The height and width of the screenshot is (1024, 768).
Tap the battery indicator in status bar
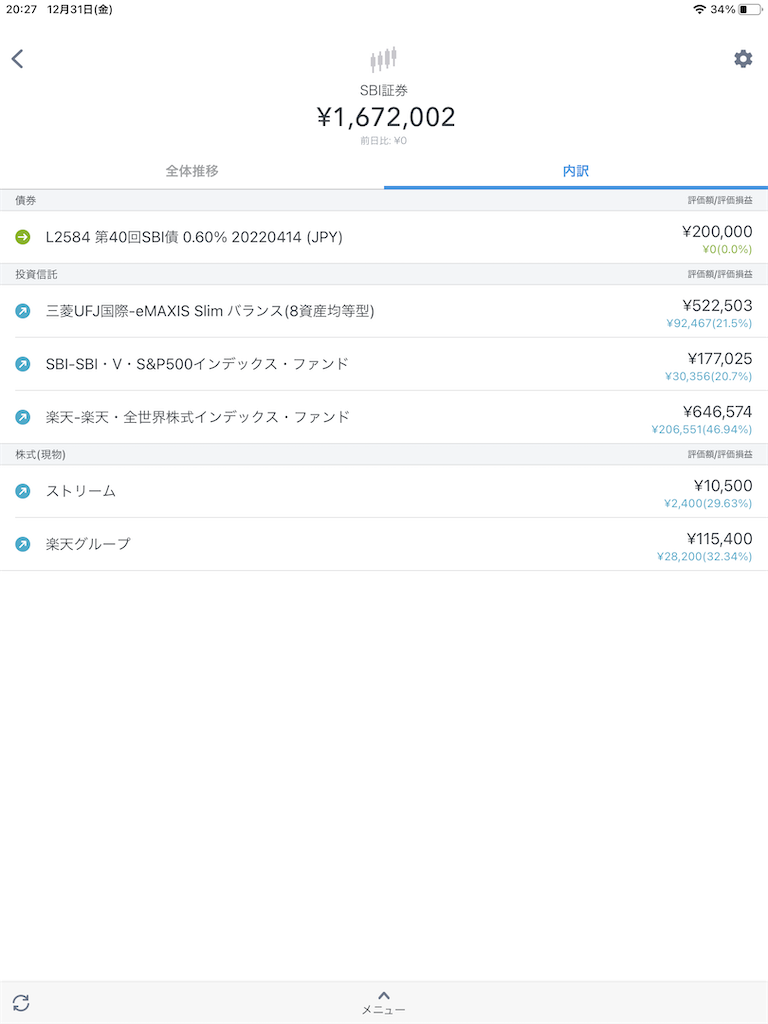coord(750,9)
